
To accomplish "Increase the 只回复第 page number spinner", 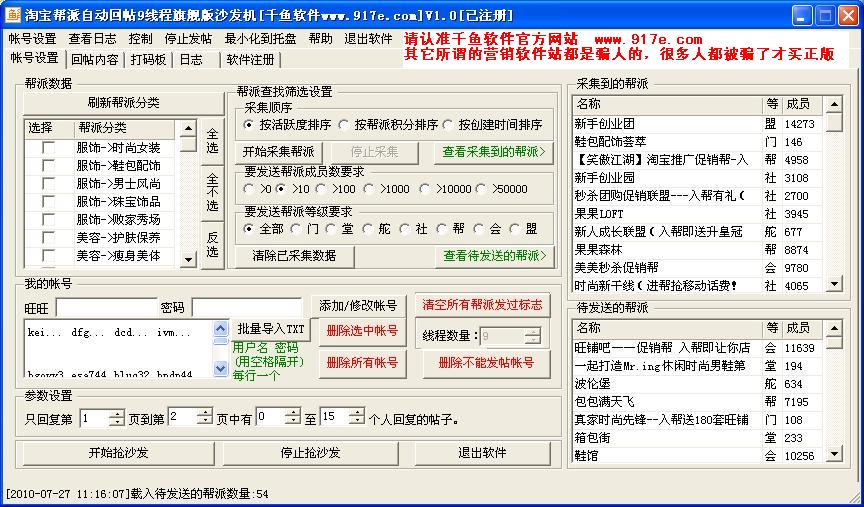I will click(x=118, y=413).
